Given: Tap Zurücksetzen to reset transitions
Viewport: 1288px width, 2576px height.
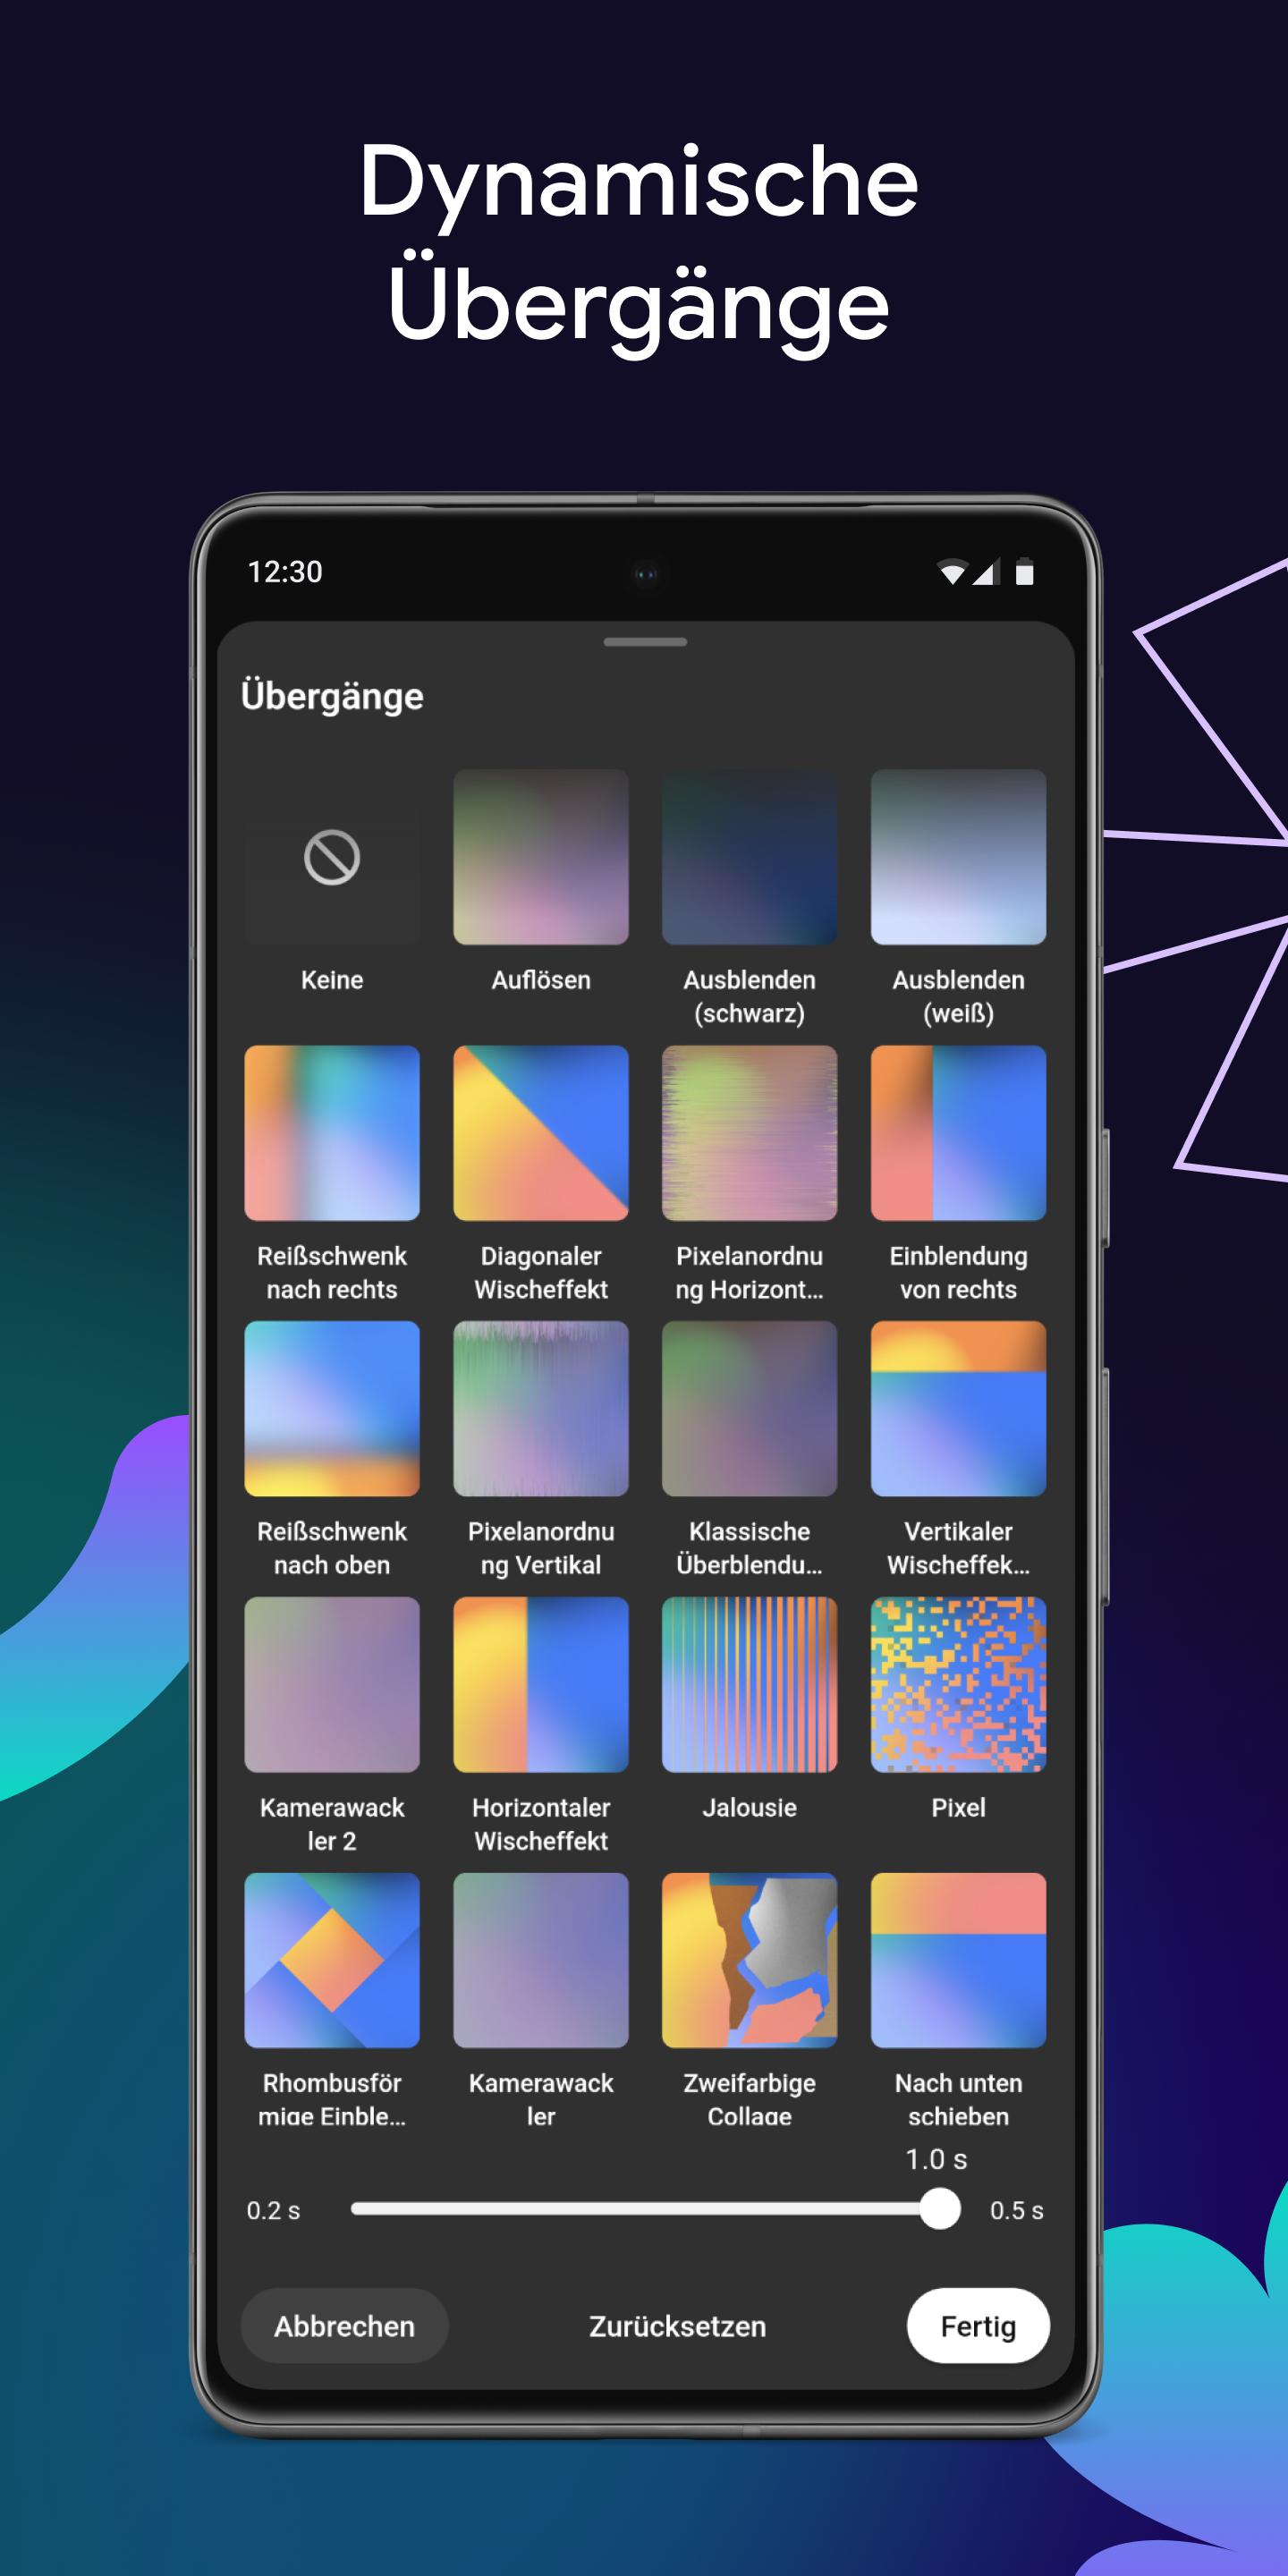Looking at the screenshot, I should pos(677,2326).
